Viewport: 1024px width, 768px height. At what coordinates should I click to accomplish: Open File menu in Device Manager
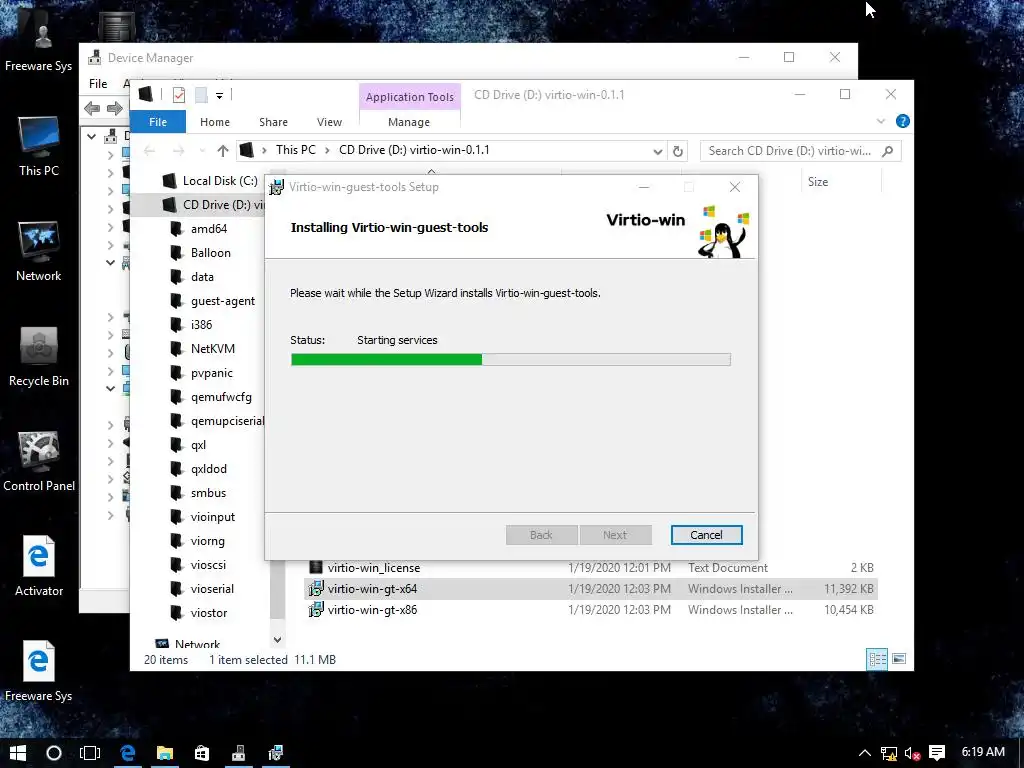pos(98,84)
